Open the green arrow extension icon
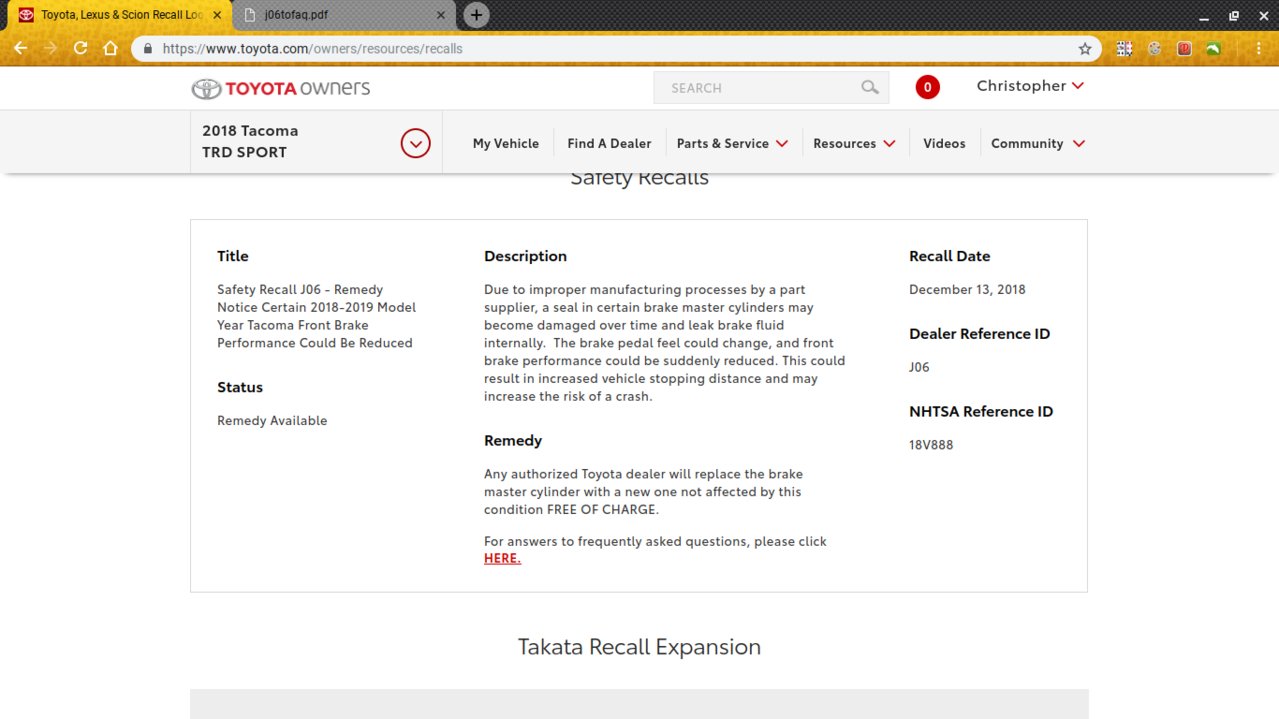This screenshot has width=1279, height=719. (1213, 48)
